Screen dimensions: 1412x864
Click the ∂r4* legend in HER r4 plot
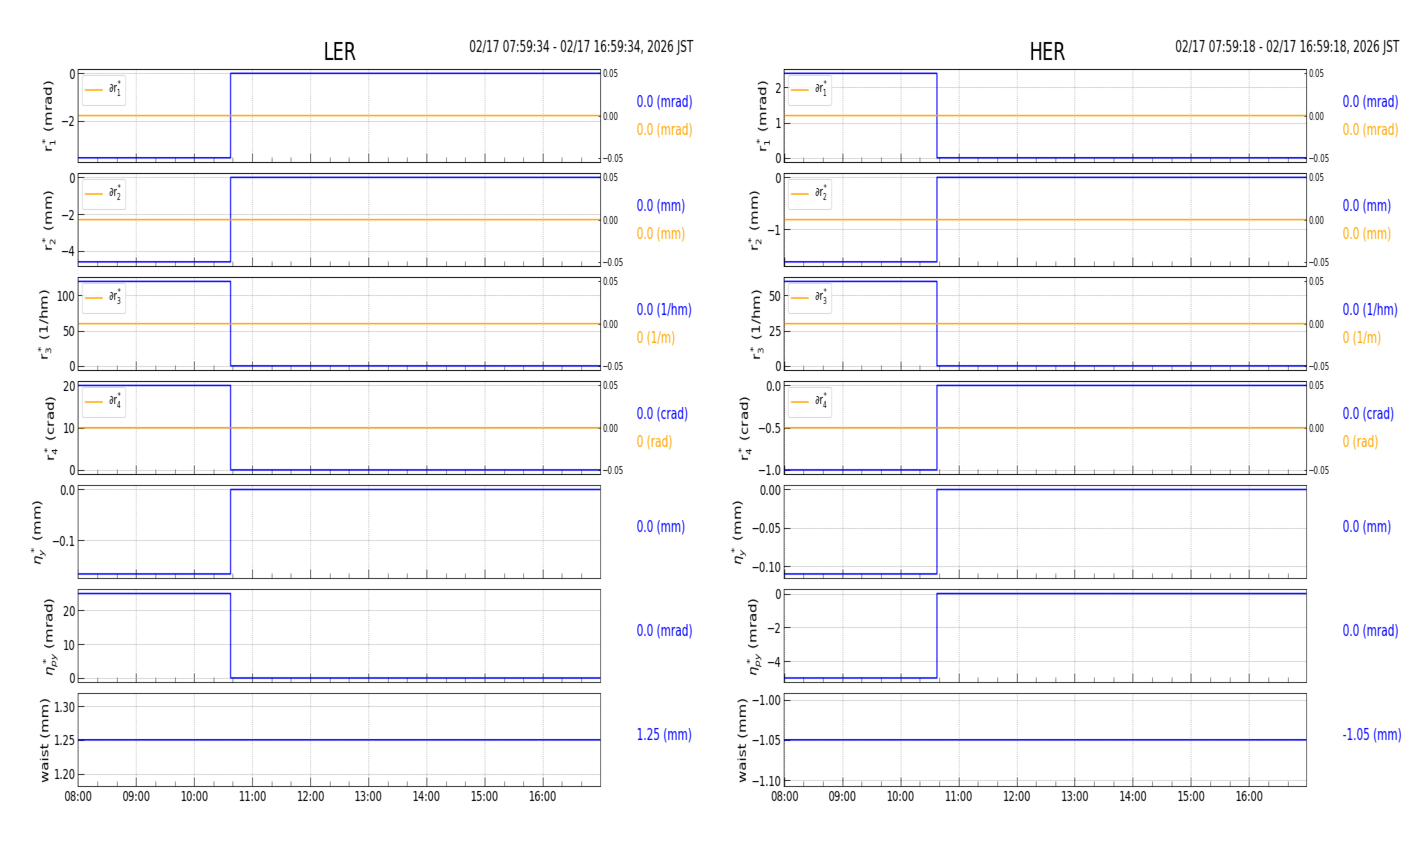point(809,402)
